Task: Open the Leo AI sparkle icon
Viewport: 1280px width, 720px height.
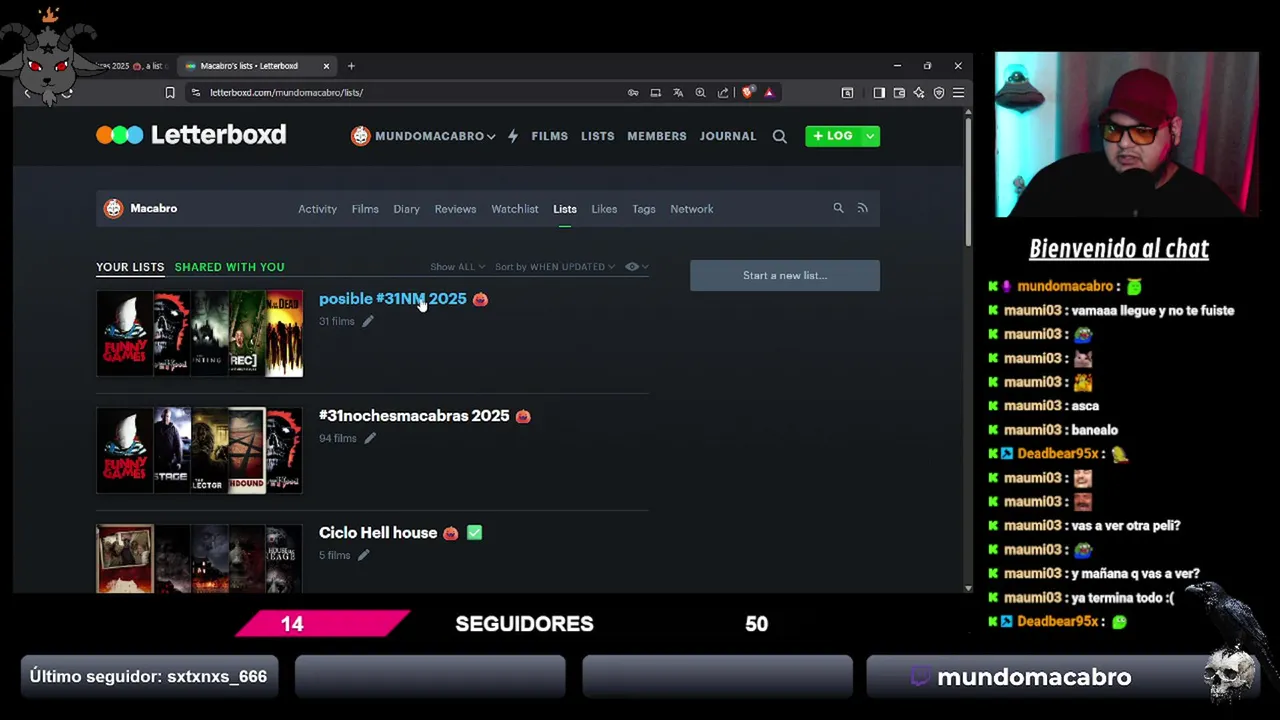Action: pos(919,92)
